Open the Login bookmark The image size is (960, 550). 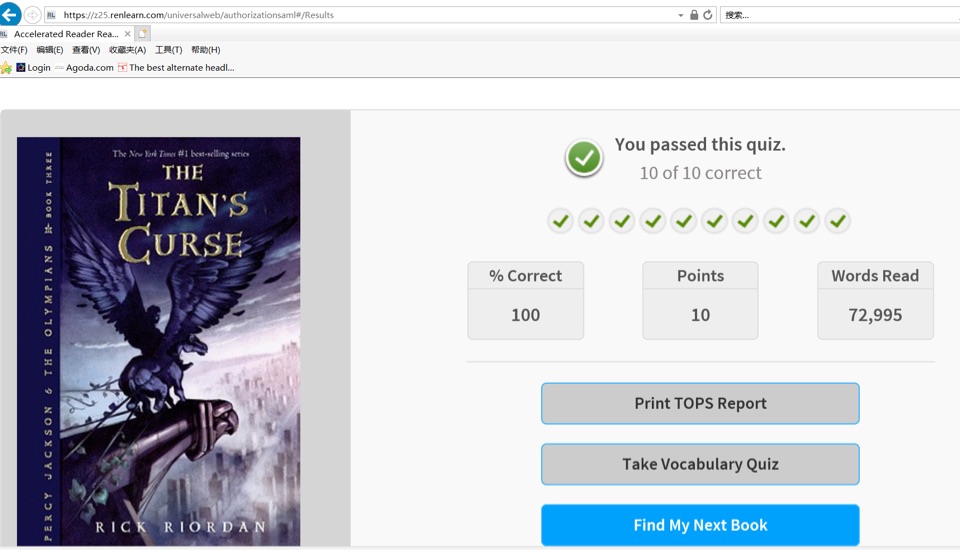point(33,67)
